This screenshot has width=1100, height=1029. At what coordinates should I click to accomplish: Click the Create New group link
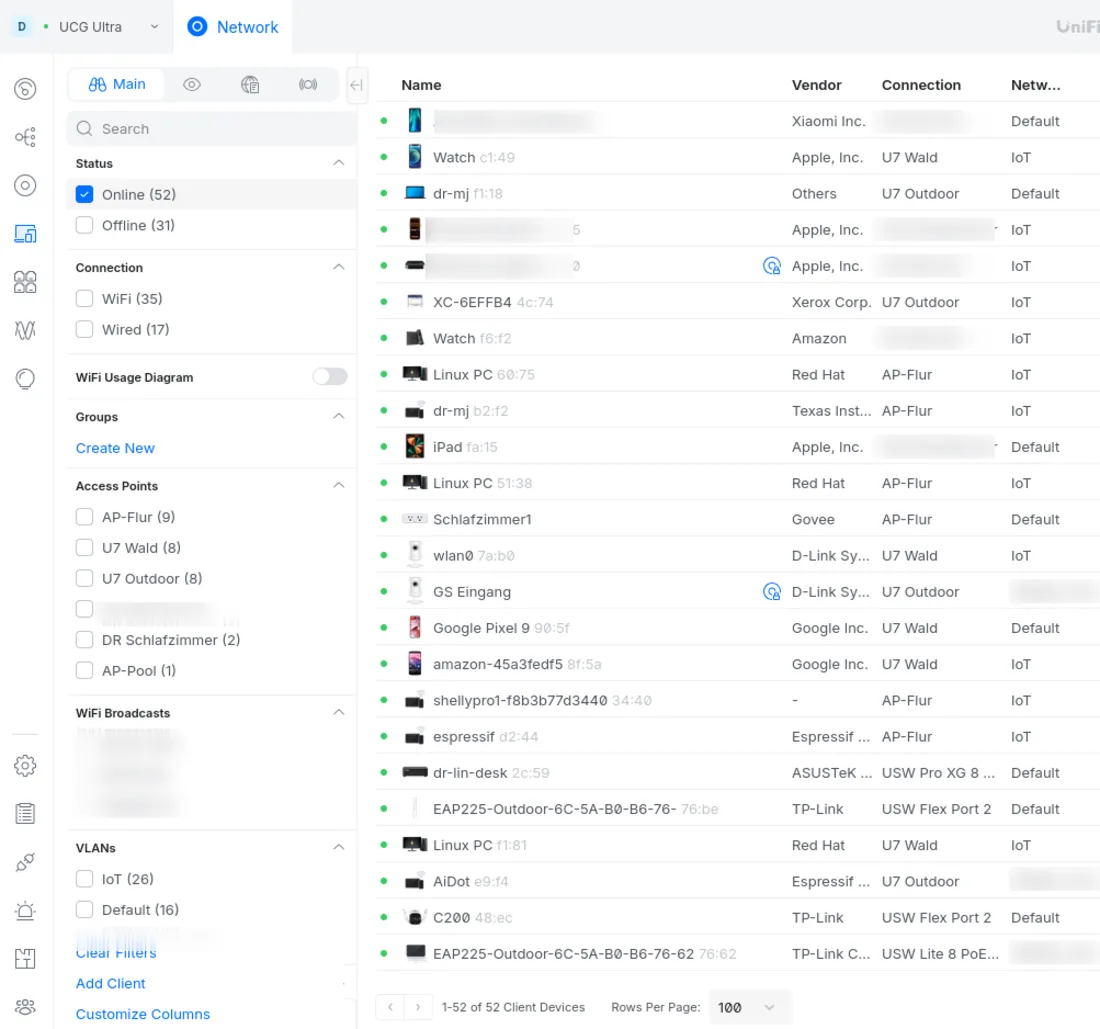coord(115,448)
